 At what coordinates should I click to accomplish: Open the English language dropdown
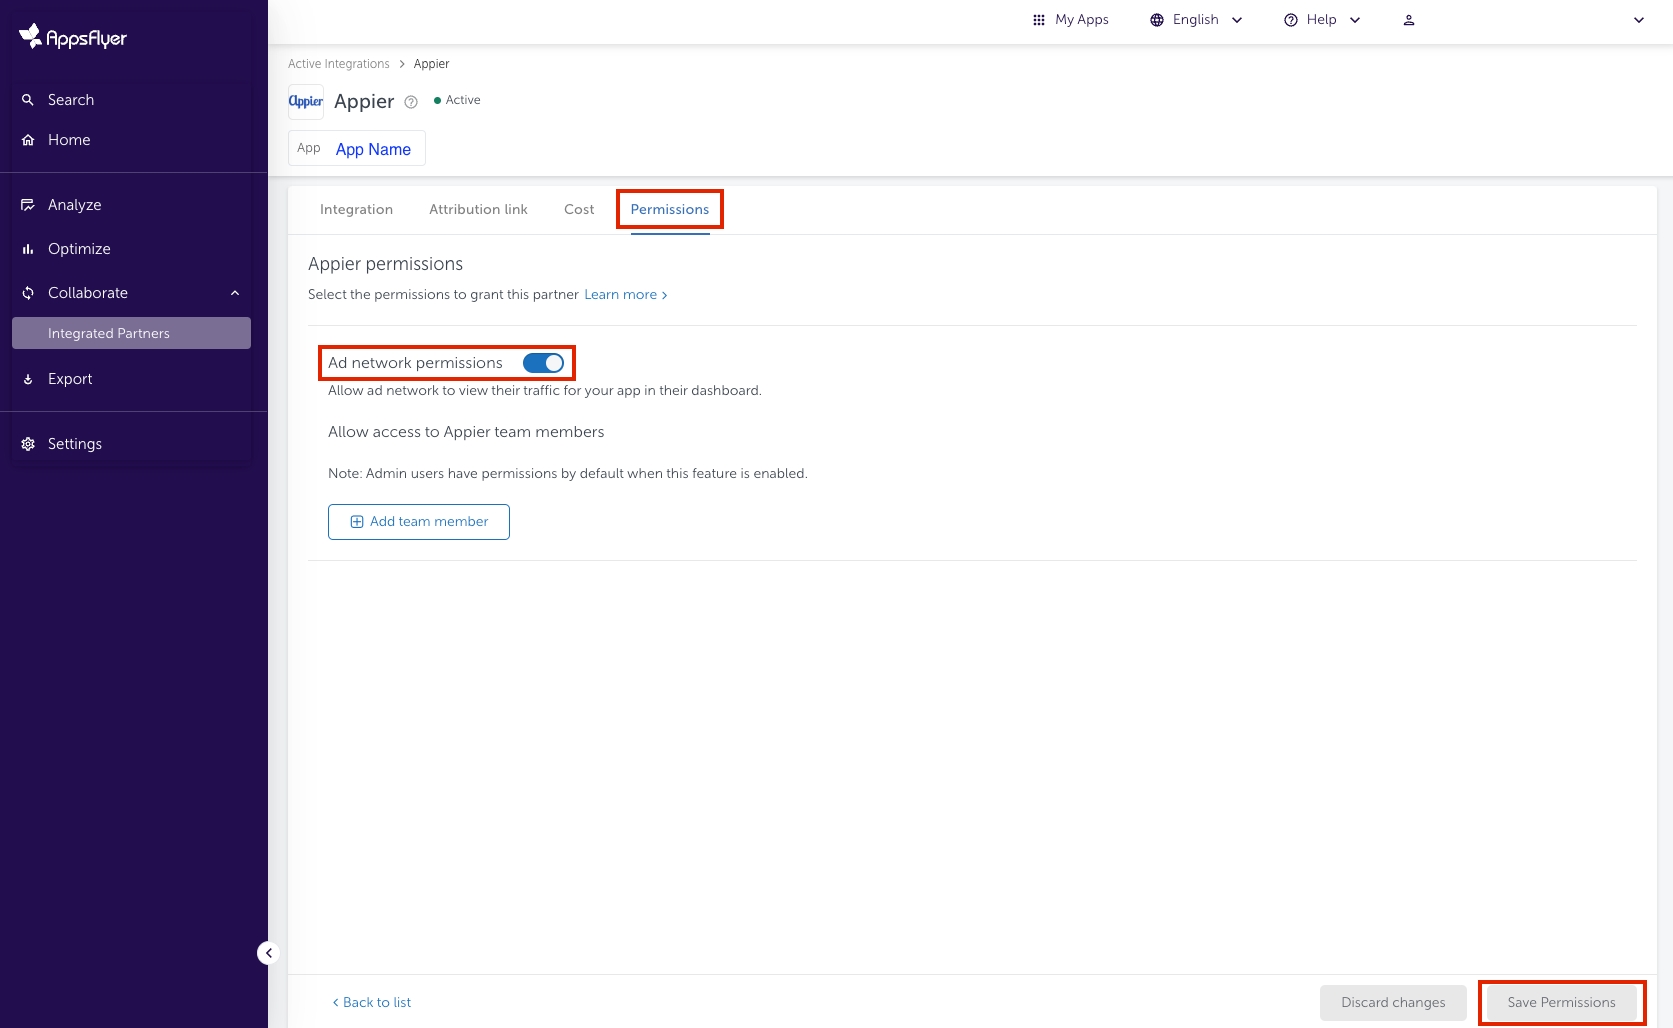point(1196,20)
